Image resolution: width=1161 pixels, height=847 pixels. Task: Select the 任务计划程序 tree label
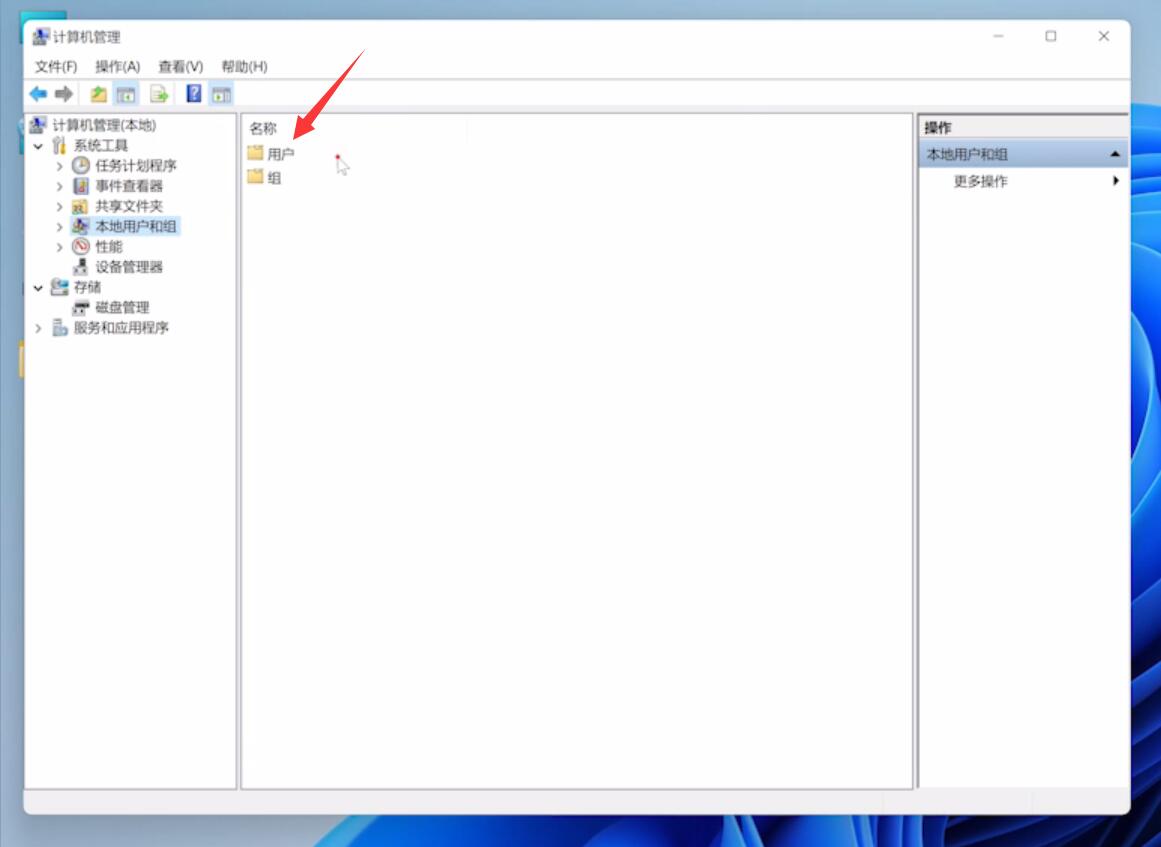click(x=136, y=165)
